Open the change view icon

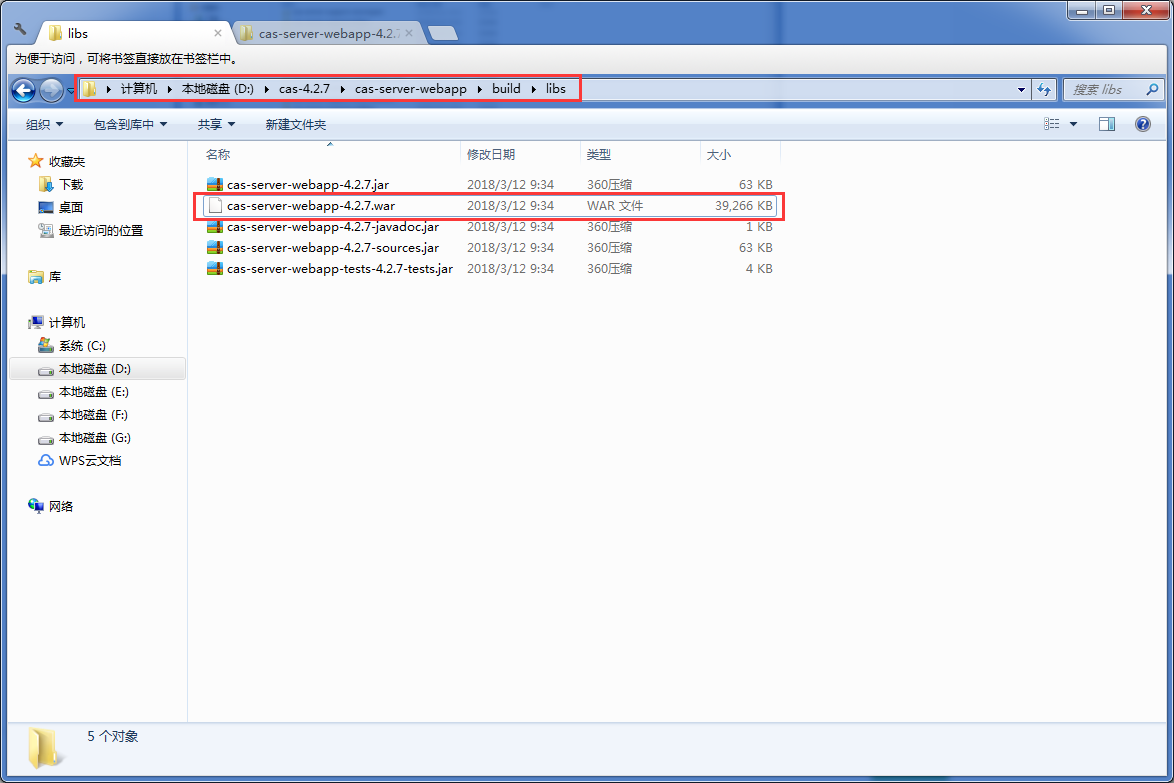(x=1052, y=124)
